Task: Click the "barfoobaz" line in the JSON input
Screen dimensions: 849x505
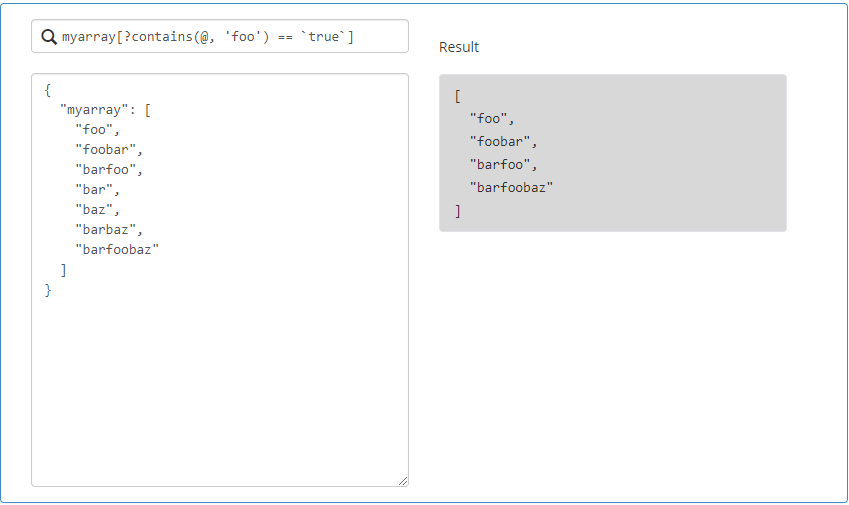Action: coord(117,250)
